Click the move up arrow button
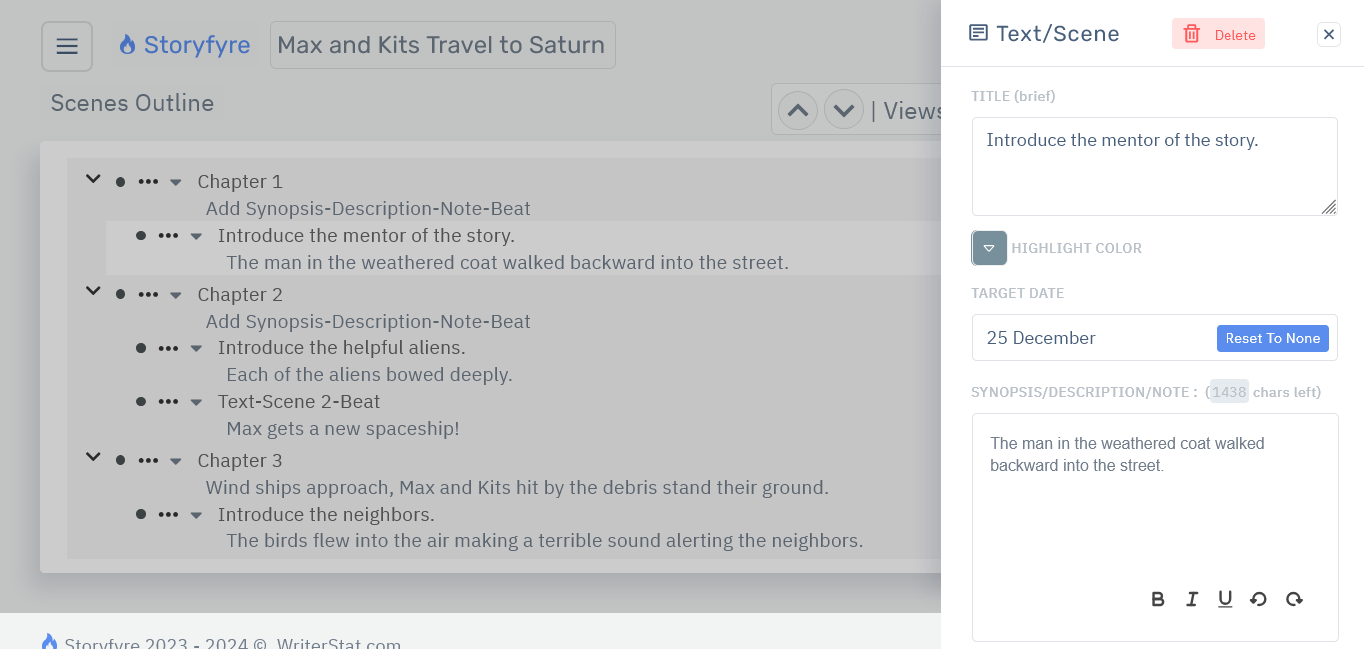 [798, 110]
